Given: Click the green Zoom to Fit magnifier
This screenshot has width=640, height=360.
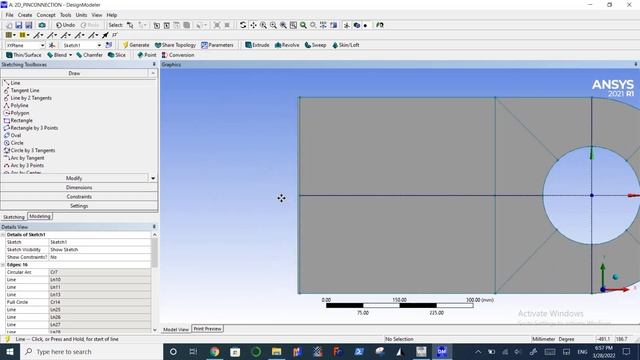Looking at the screenshot, I should 303,25.
